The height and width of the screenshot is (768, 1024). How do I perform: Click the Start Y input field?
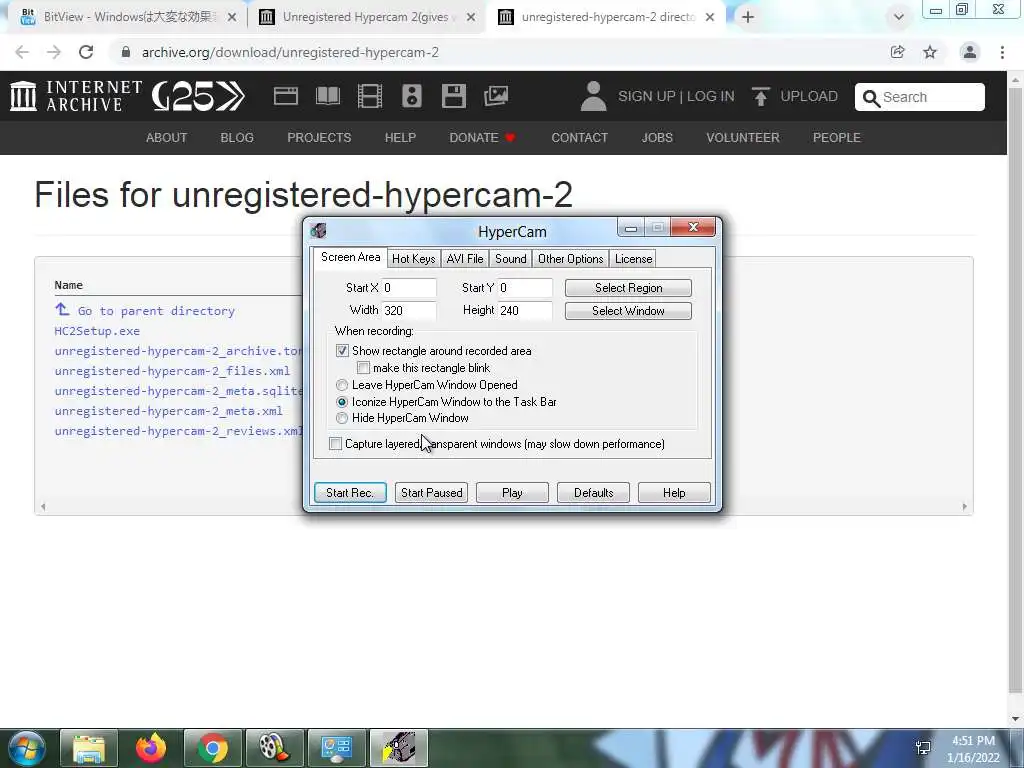pyautogui.click(x=525, y=288)
